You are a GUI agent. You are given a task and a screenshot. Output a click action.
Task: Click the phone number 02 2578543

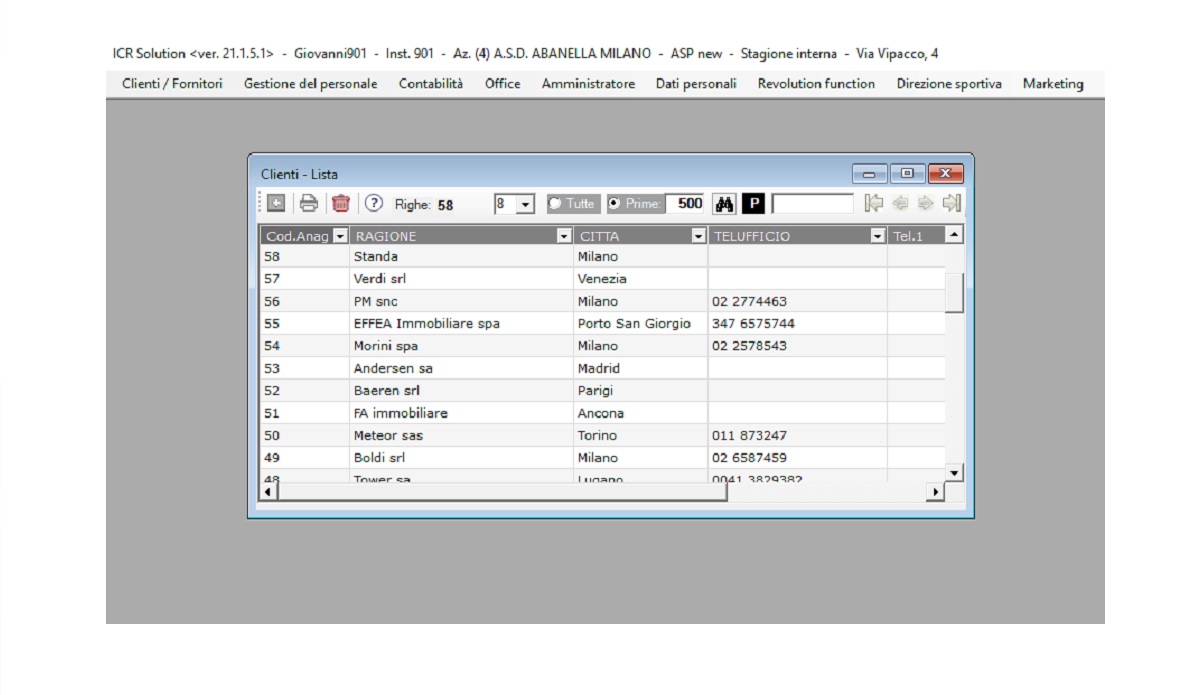tap(749, 346)
